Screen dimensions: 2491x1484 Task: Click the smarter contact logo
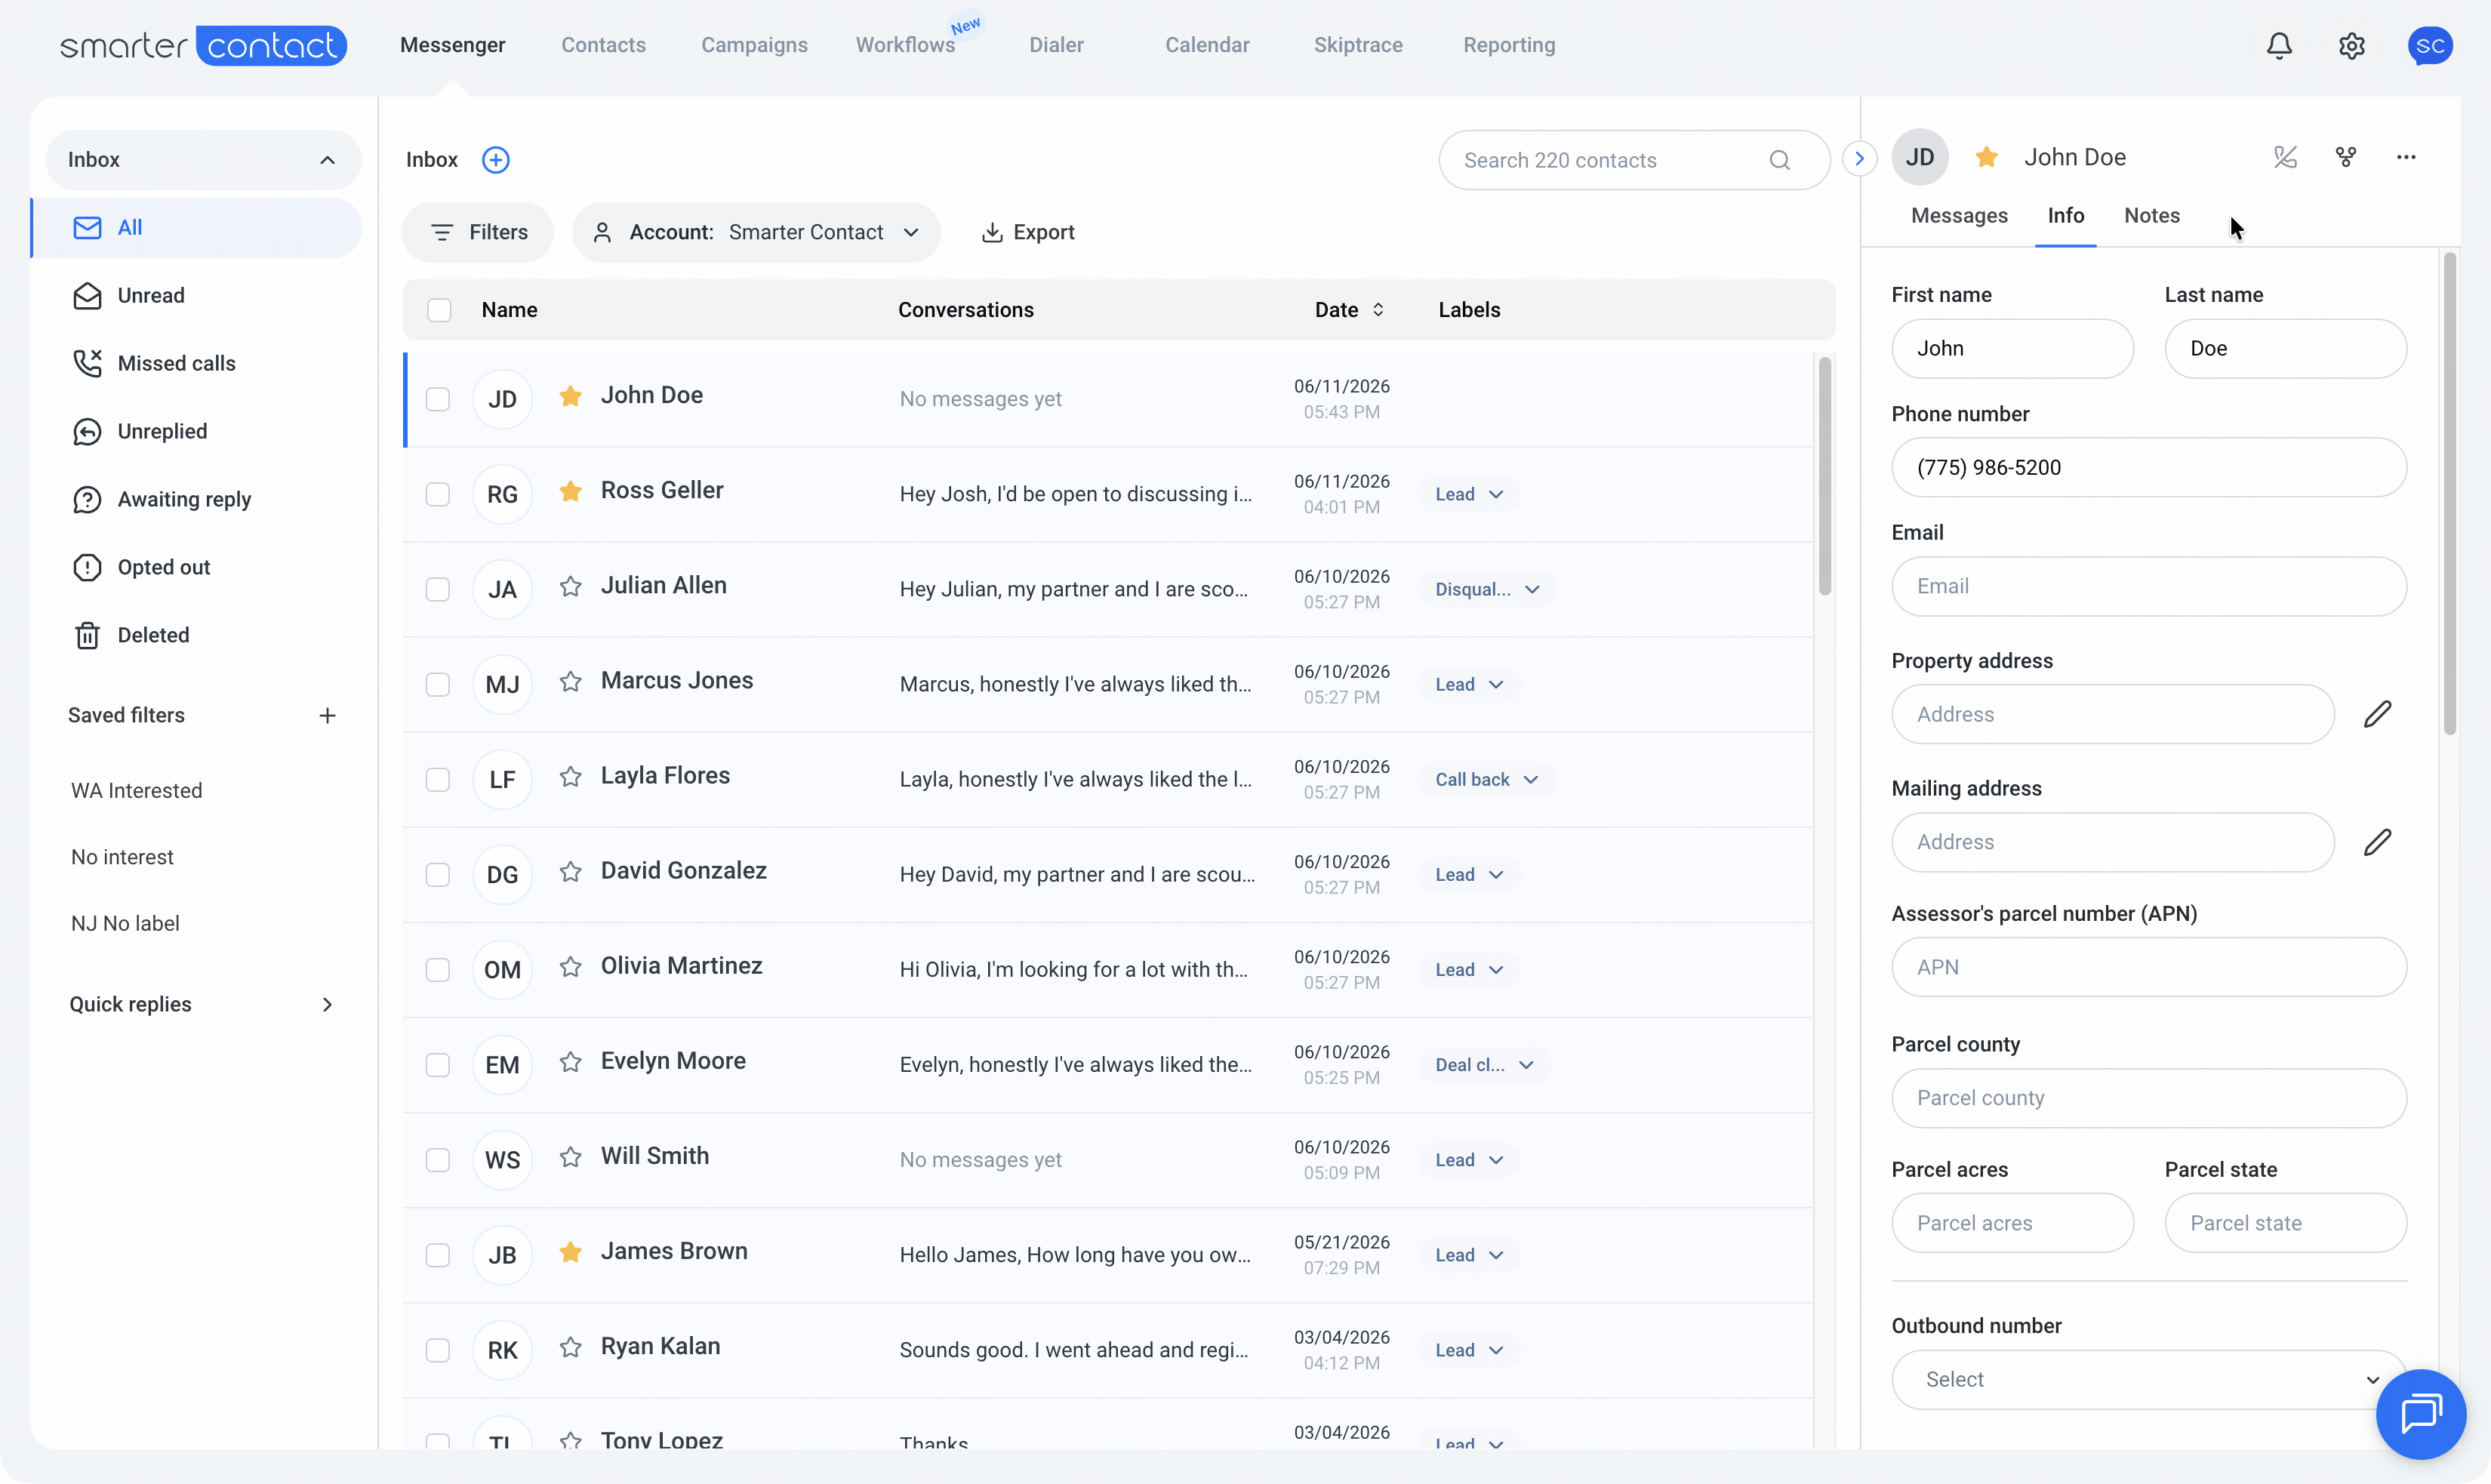pos(203,45)
